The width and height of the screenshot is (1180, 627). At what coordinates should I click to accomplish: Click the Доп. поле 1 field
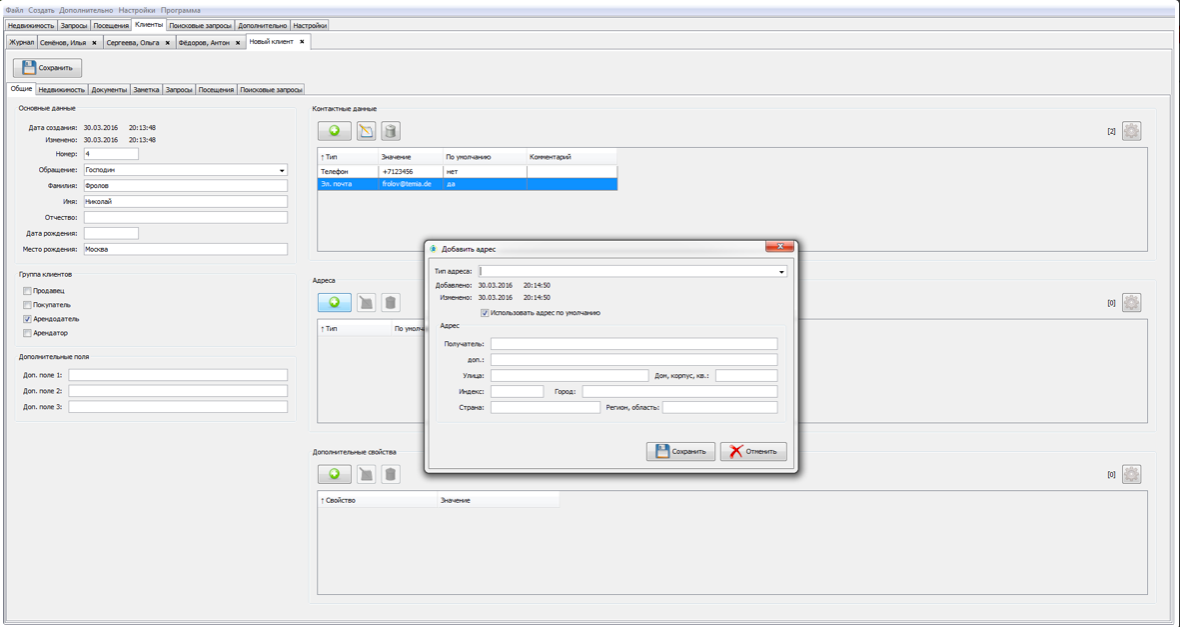[x=178, y=375]
